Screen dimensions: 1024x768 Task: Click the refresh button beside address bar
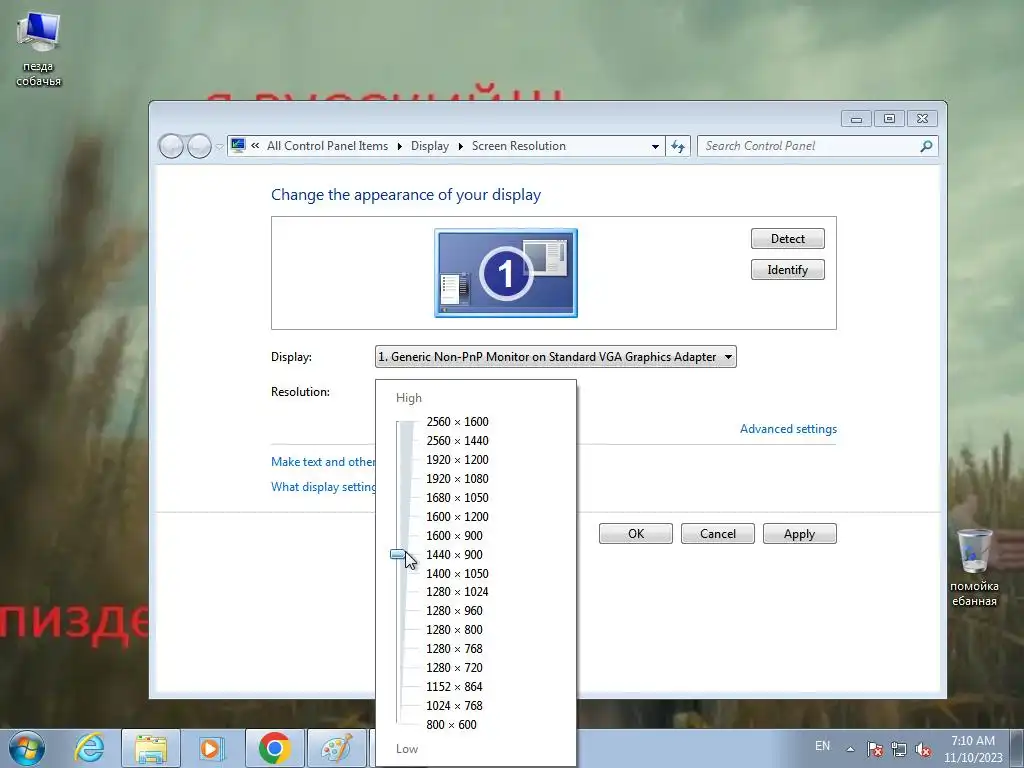tap(678, 146)
